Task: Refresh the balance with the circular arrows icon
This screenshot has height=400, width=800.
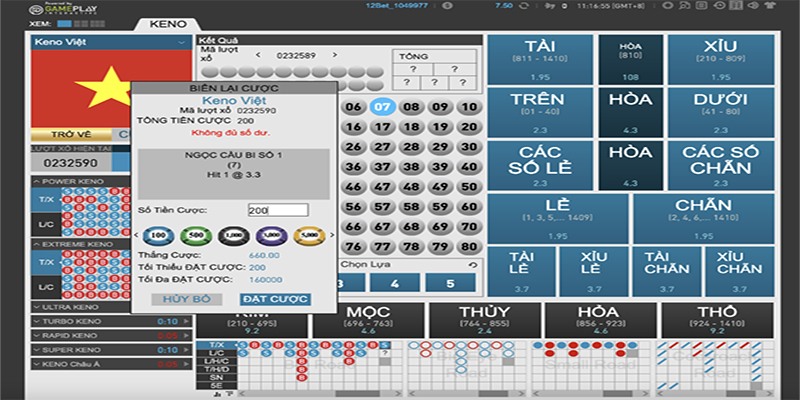Action: pos(523,6)
